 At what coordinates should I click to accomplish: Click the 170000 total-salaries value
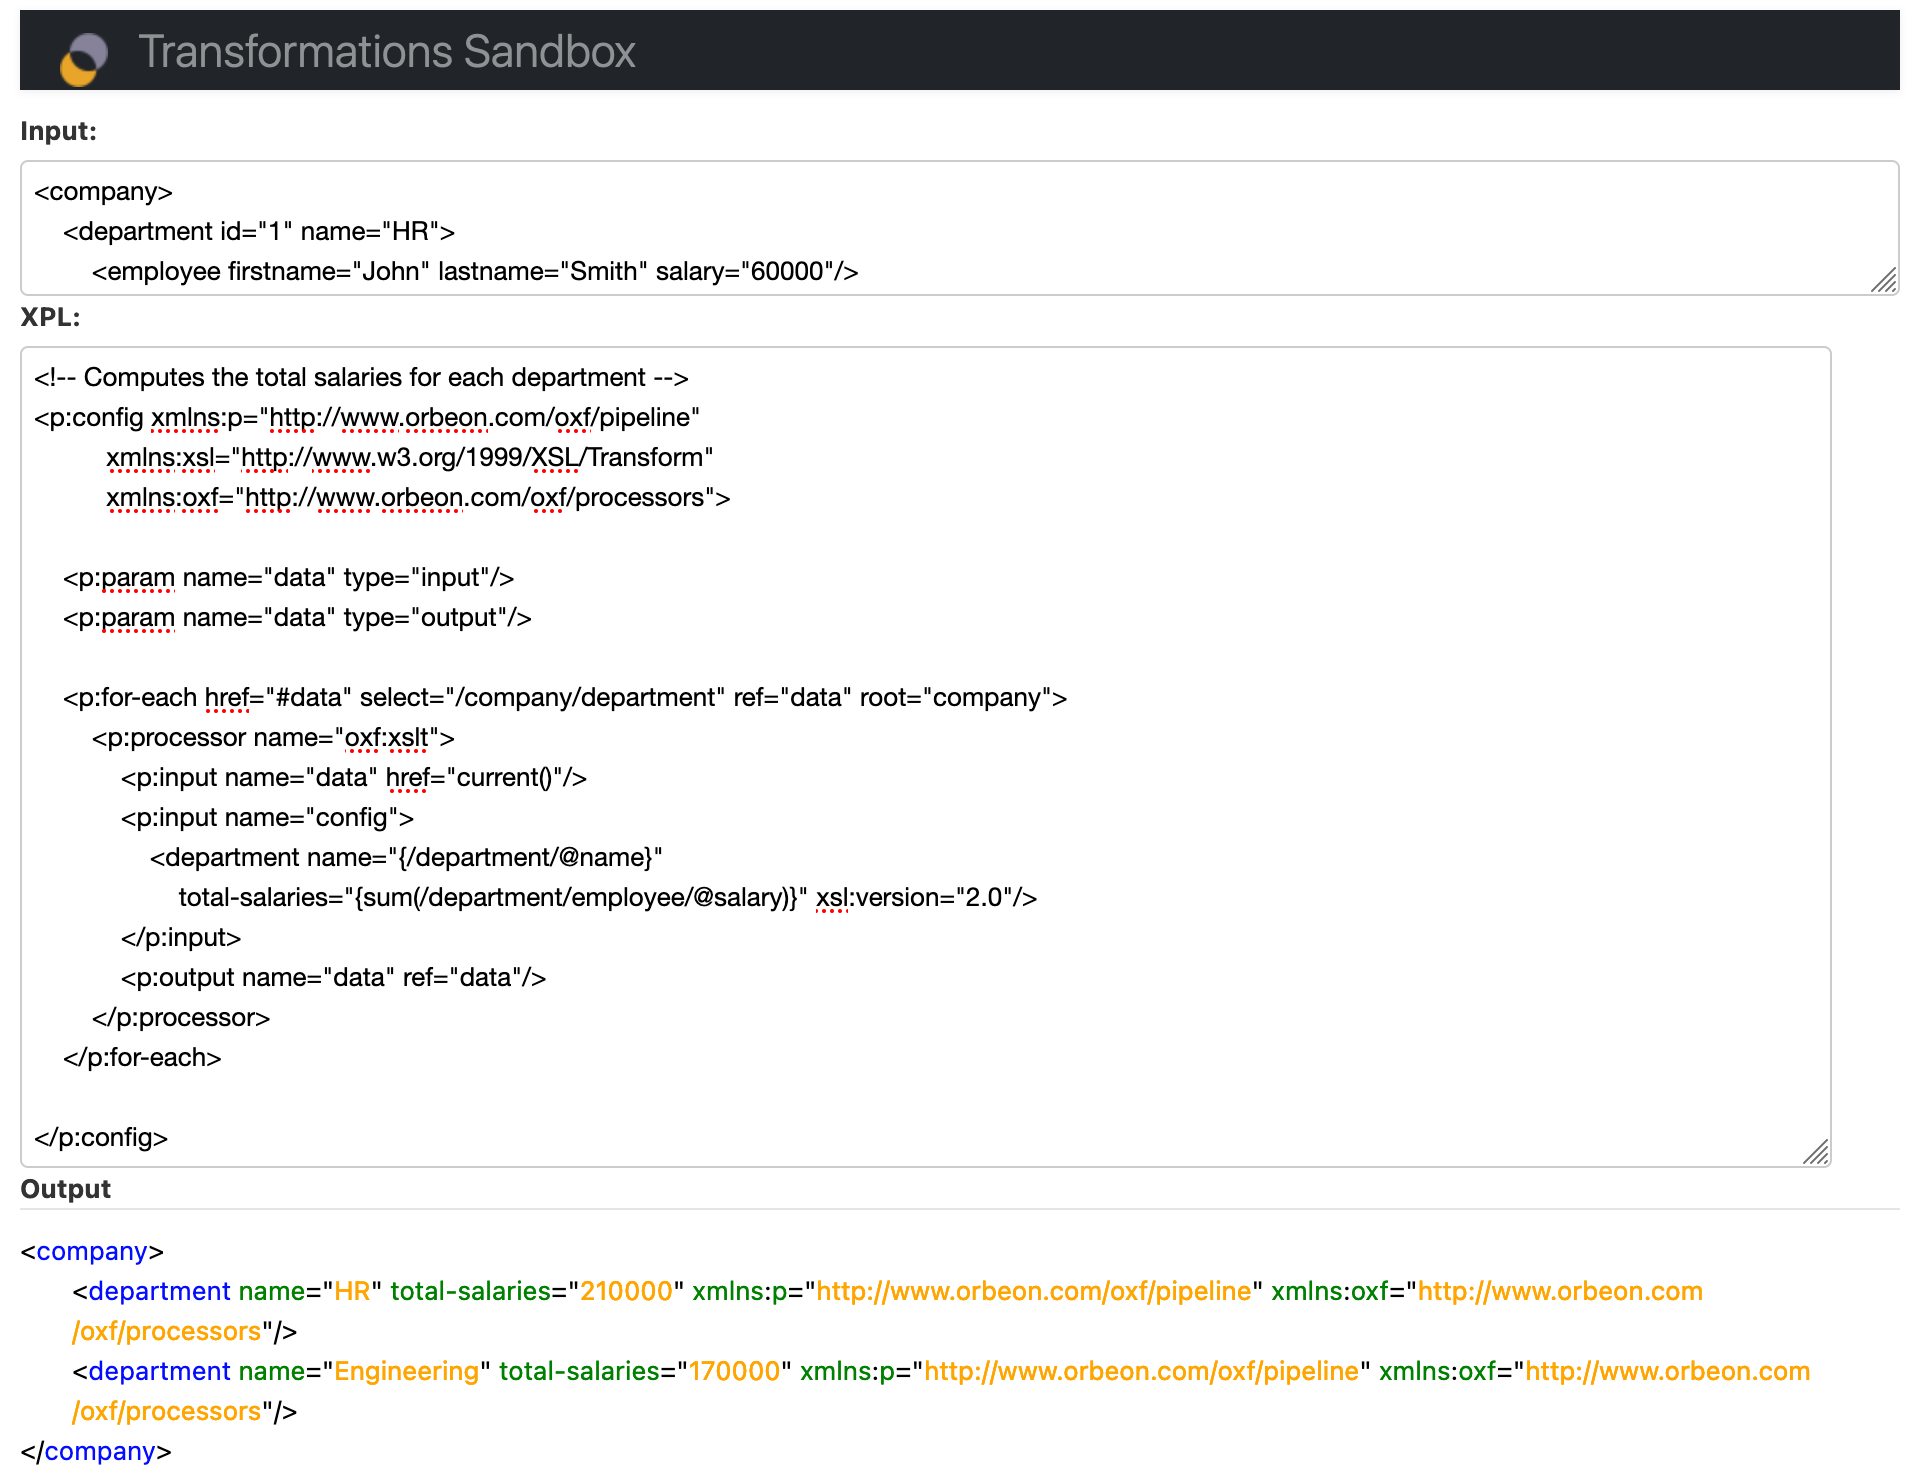(x=734, y=1372)
